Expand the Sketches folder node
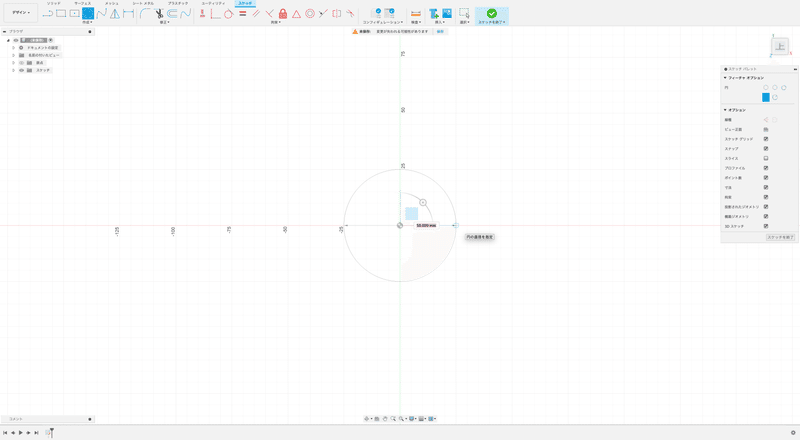The width and height of the screenshot is (800, 440). click(14, 70)
